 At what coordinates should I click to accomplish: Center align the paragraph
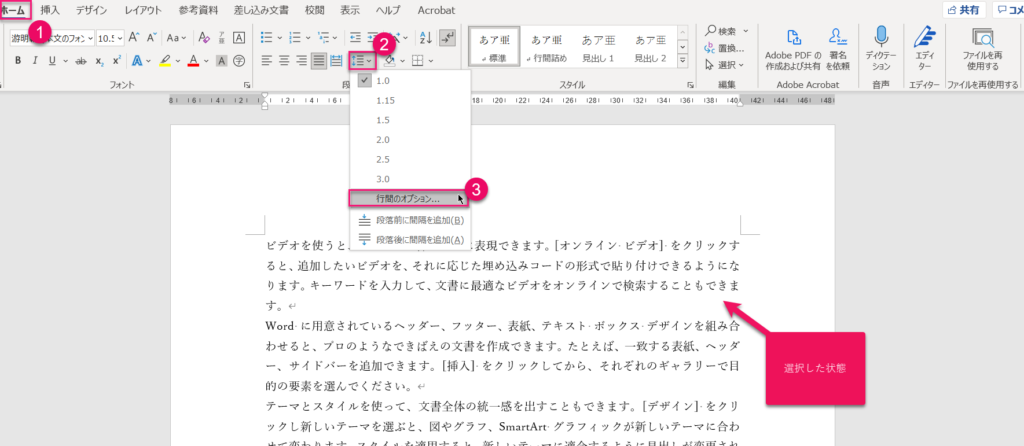(x=285, y=61)
